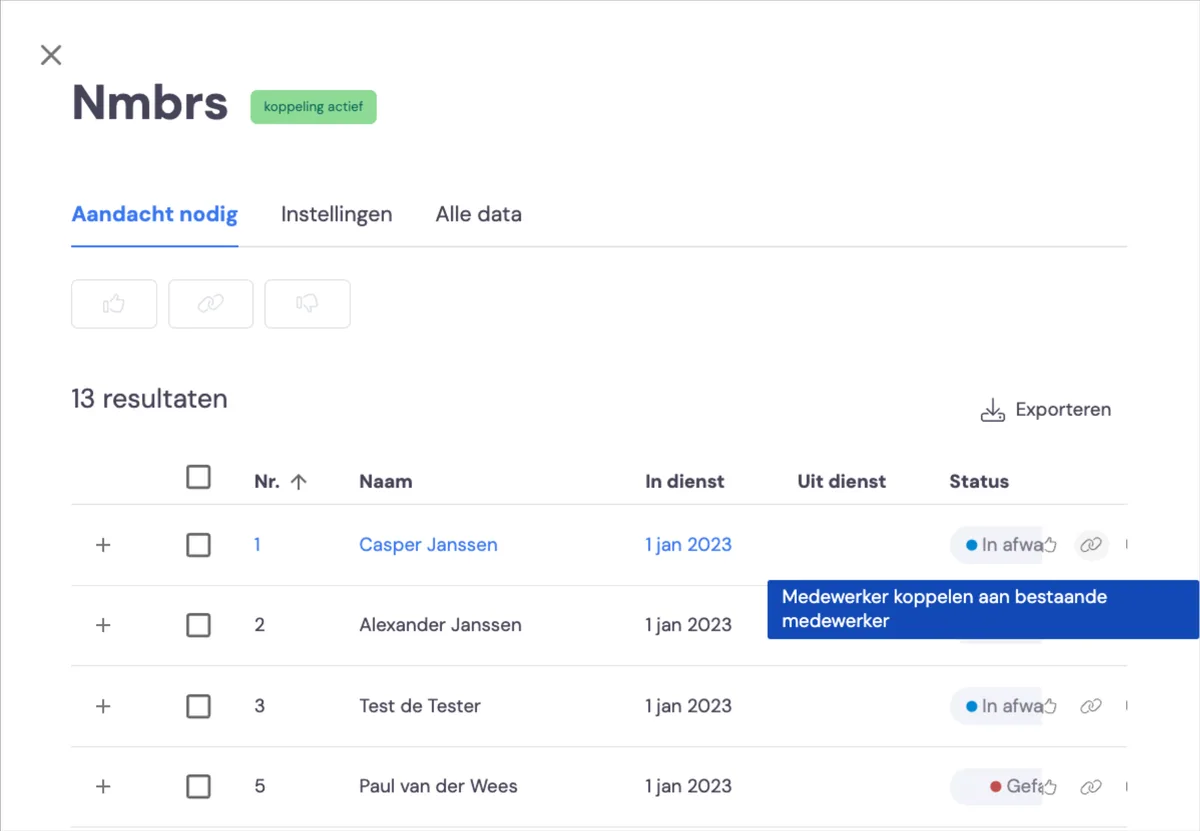Click the name Test de Tester
1200x831 pixels.
[420, 706]
